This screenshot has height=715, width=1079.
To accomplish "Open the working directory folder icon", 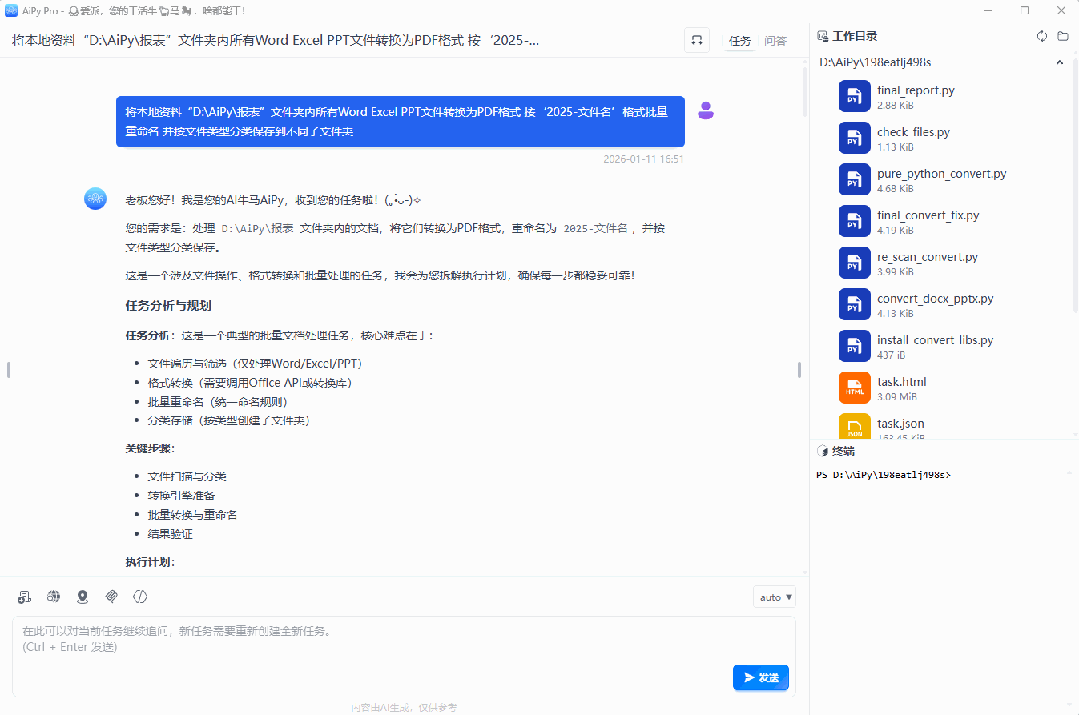I will (1063, 36).
